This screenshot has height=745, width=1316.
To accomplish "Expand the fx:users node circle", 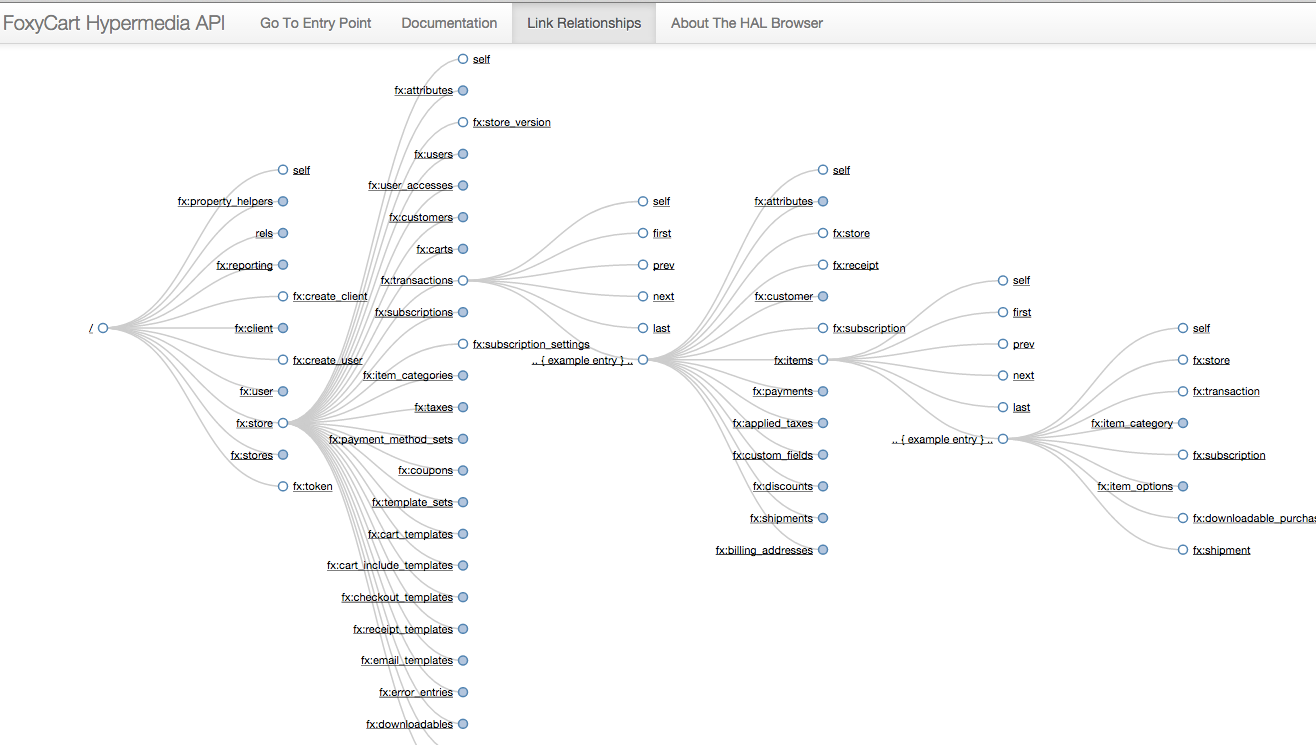I will (x=463, y=154).
